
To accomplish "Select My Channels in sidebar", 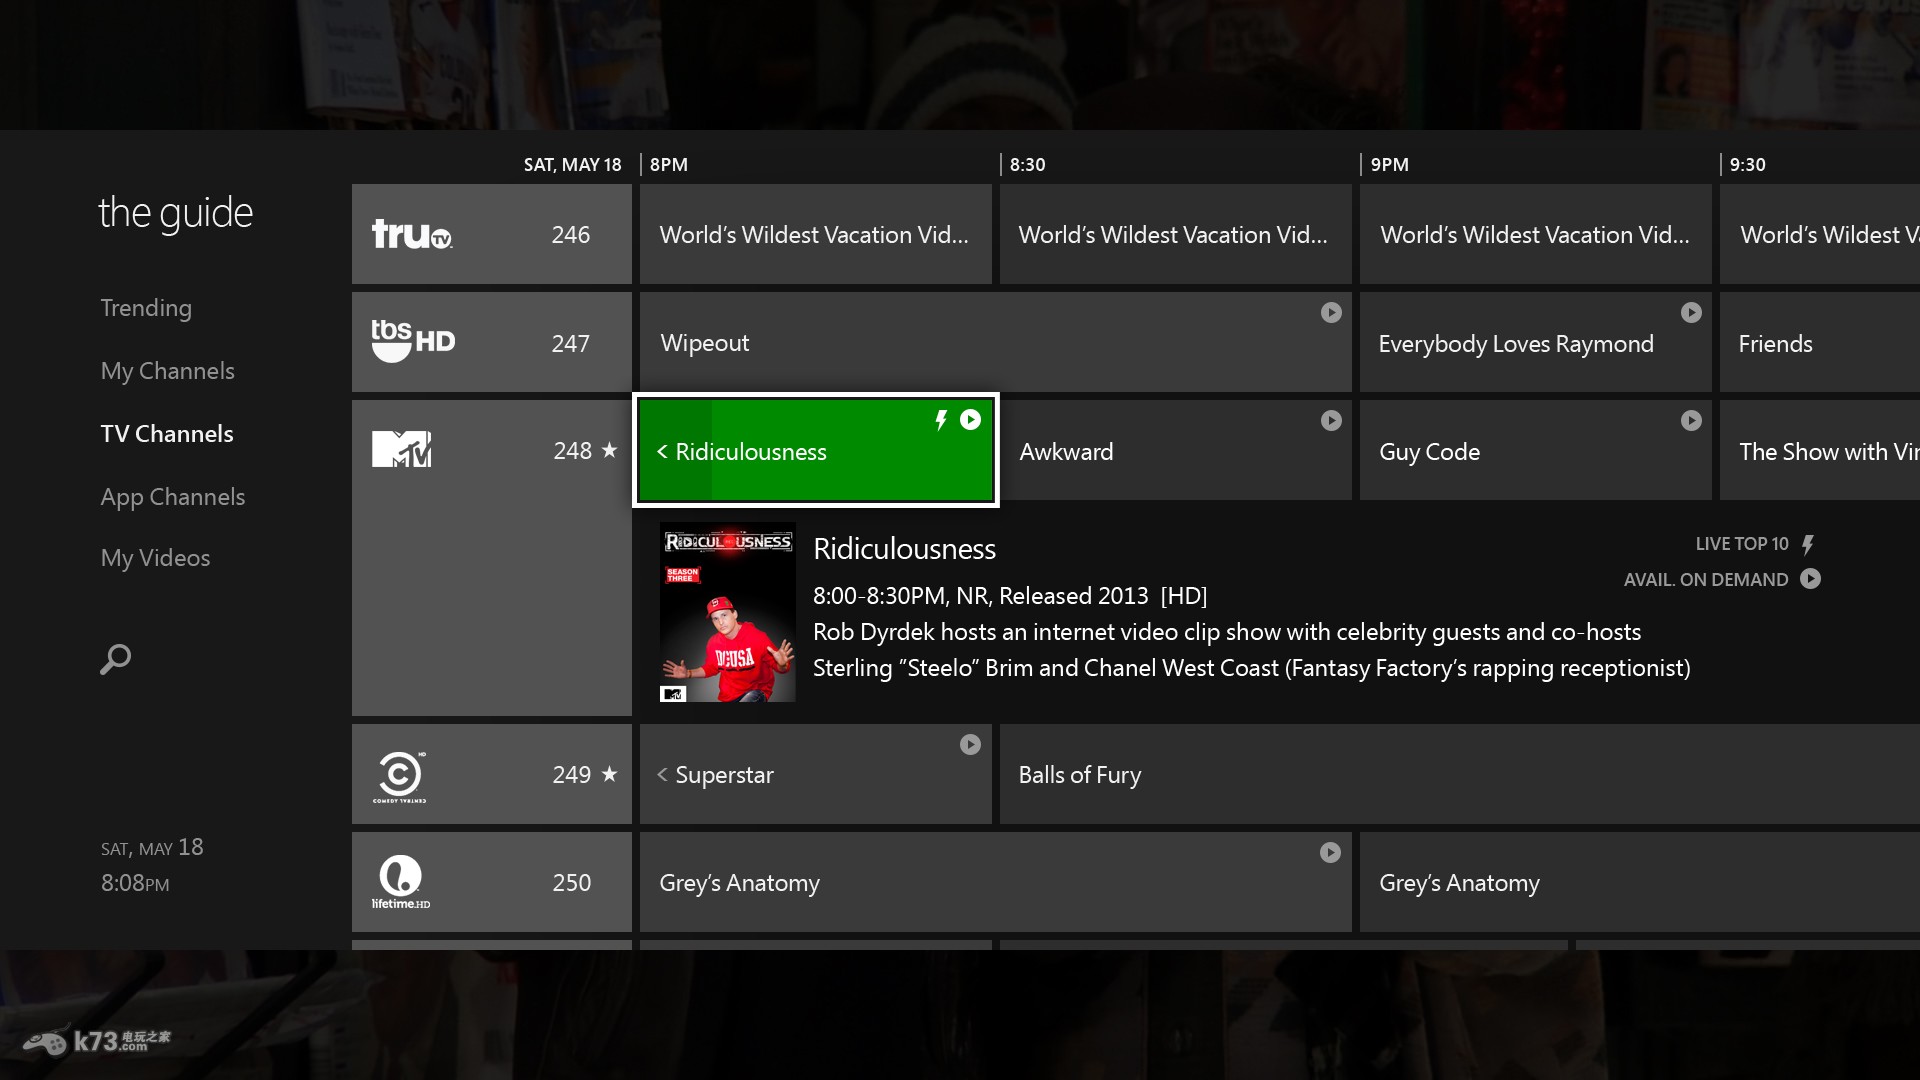I will (x=167, y=371).
